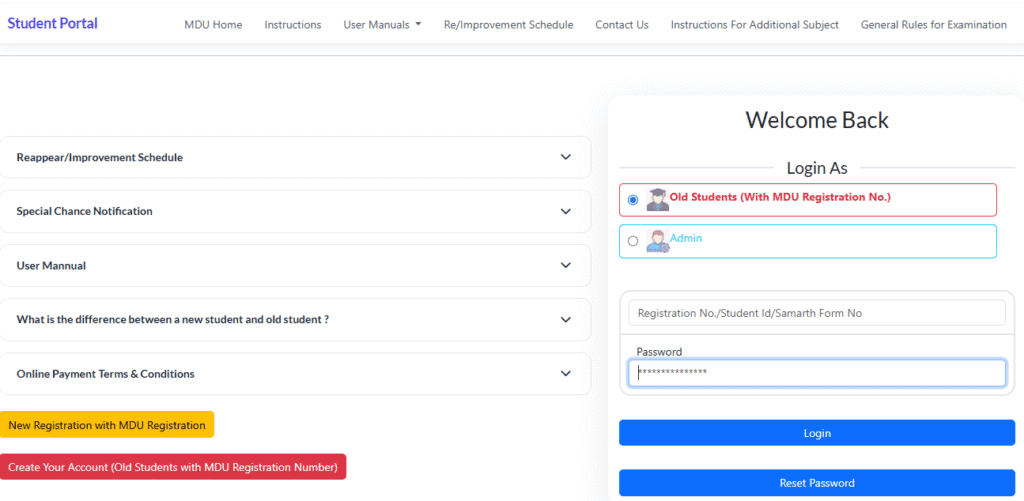Click the Password field label
Viewport: 1024px width, 501px height.
click(x=659, y=351)
